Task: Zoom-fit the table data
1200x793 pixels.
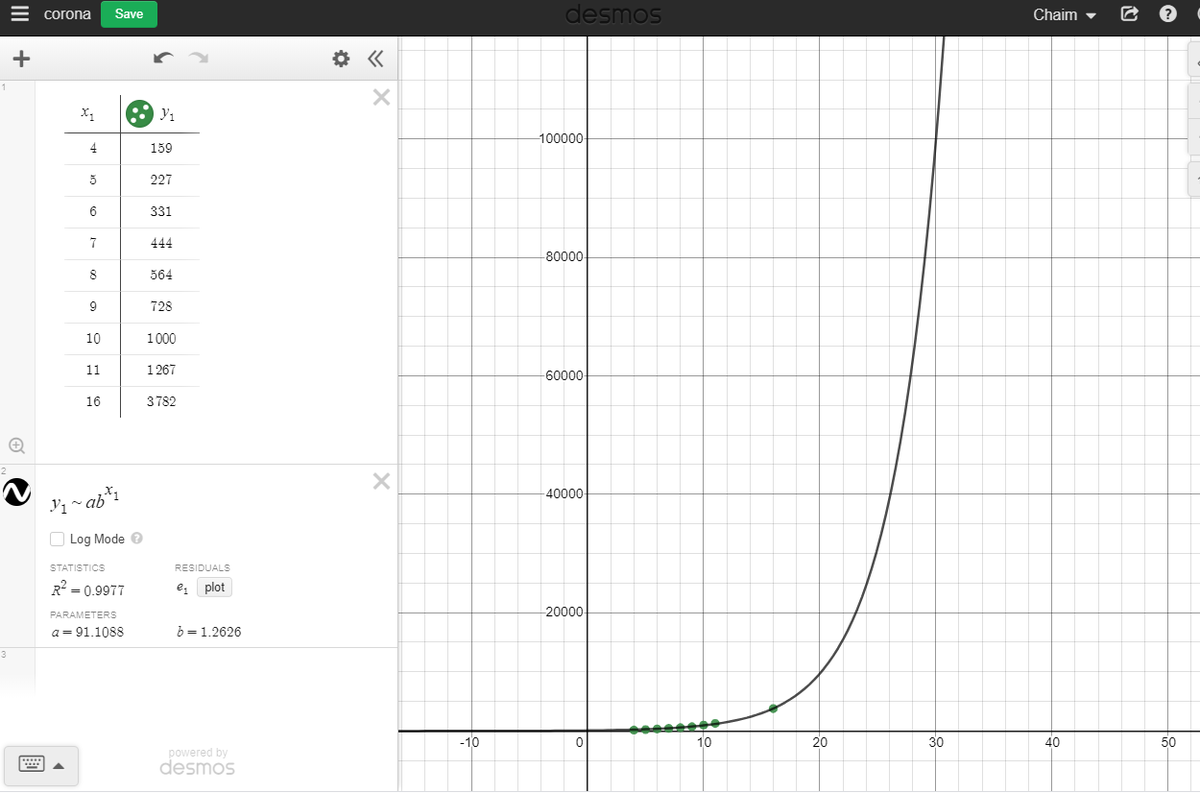Action: pyautogui.click(x=16, y=444)
